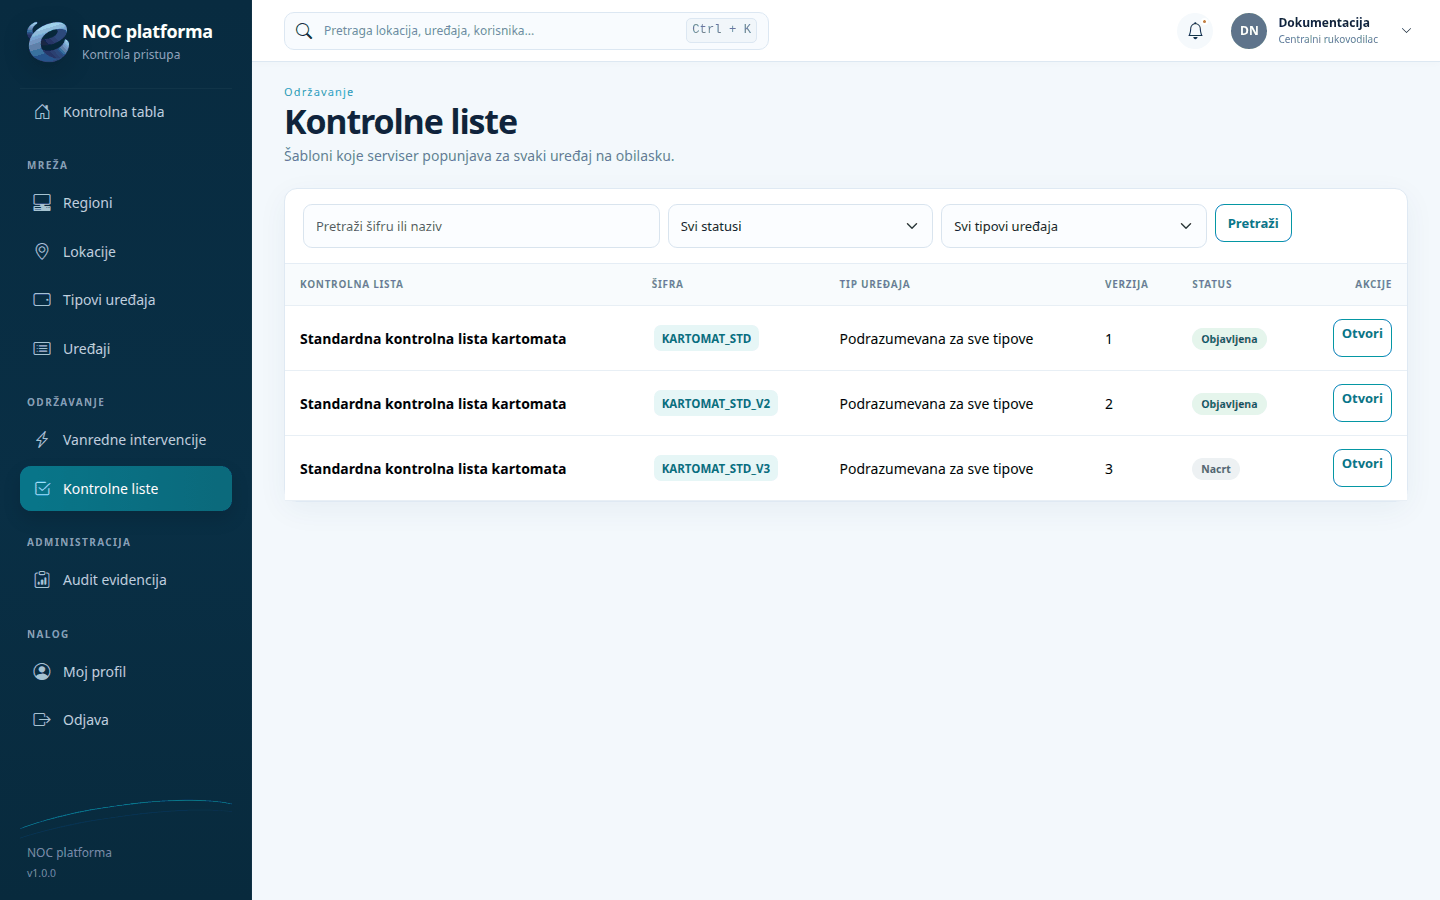Click the Lokacije map pin icon

pos(42,252)
